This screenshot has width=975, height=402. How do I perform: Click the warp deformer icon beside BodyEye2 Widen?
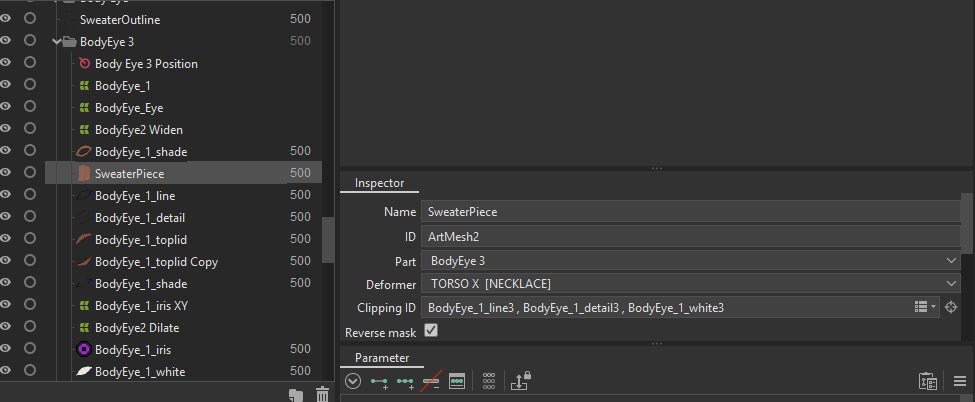[85, 129]
